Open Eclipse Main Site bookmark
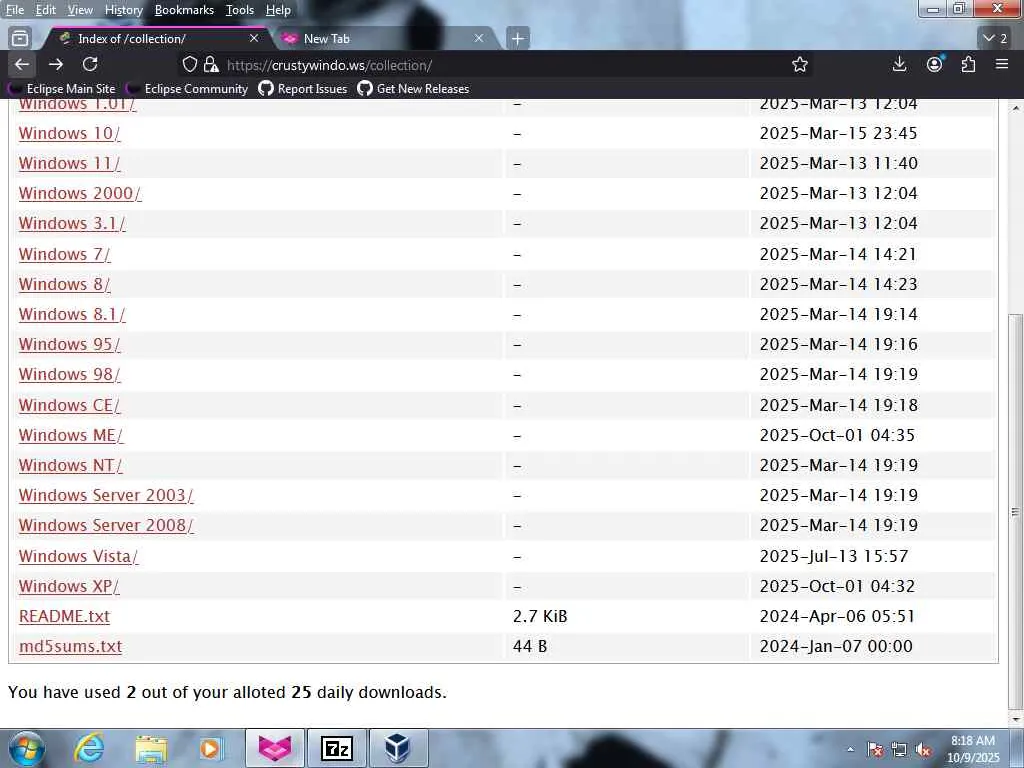Screen dimensions: 1024x768 tap(63, 89)
